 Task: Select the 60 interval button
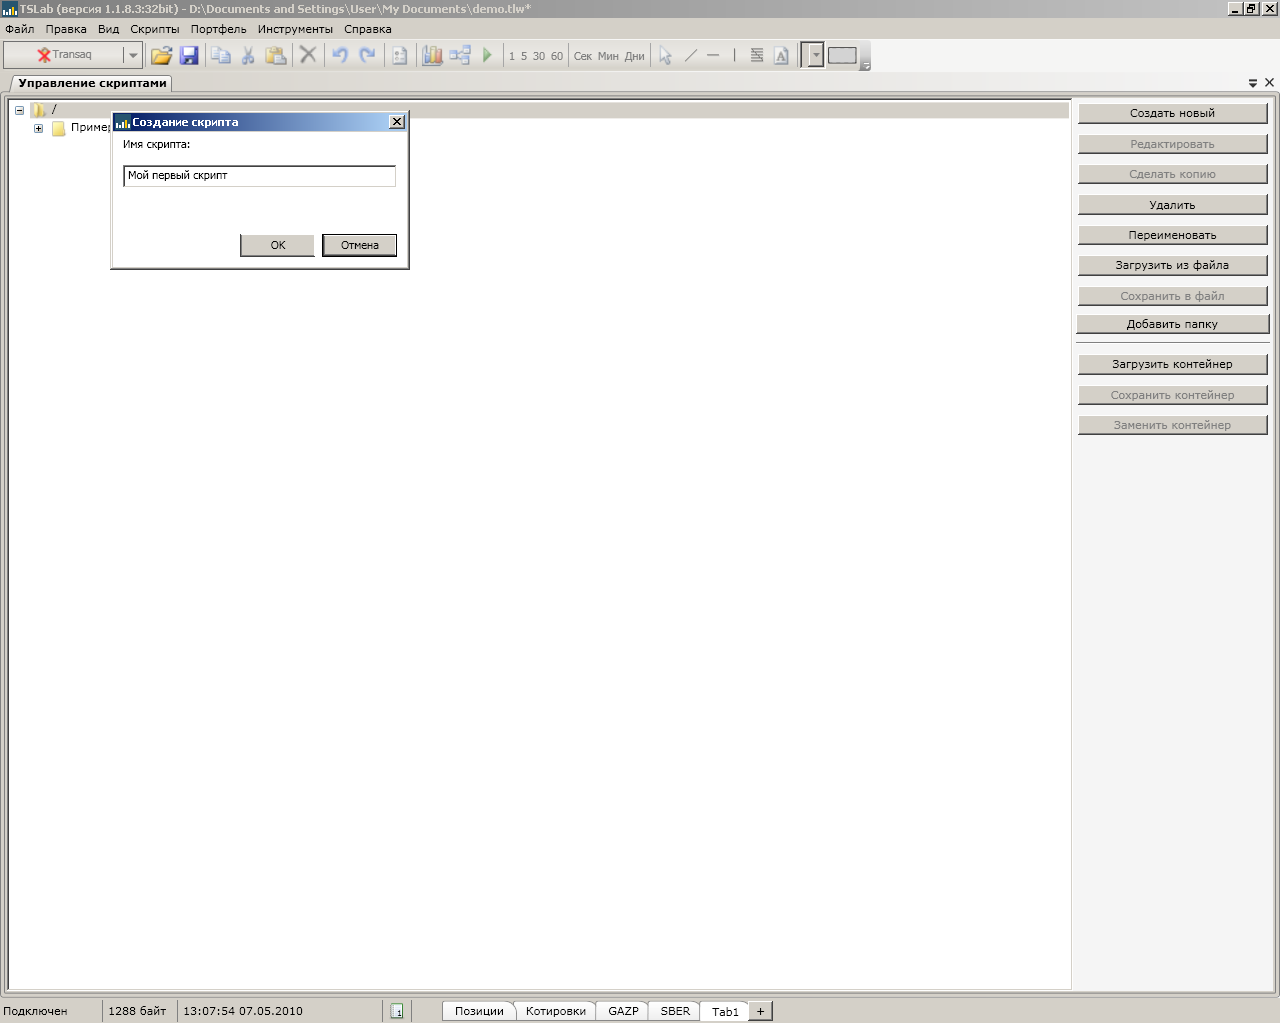(557, 56)
